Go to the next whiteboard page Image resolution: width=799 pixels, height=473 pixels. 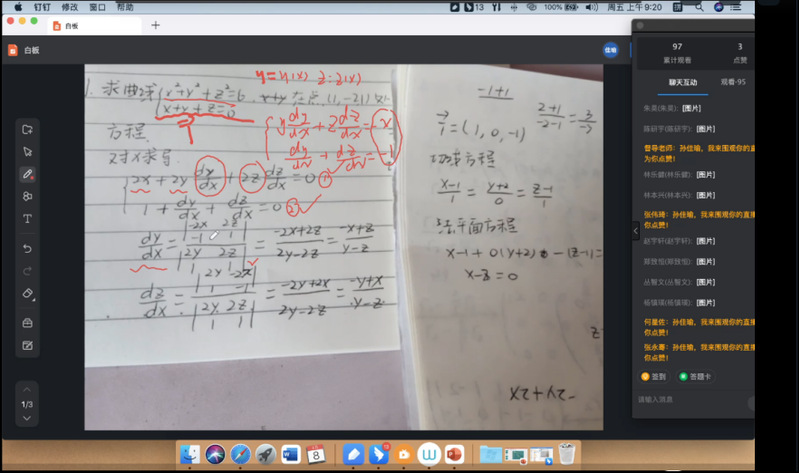pos(27,418)
